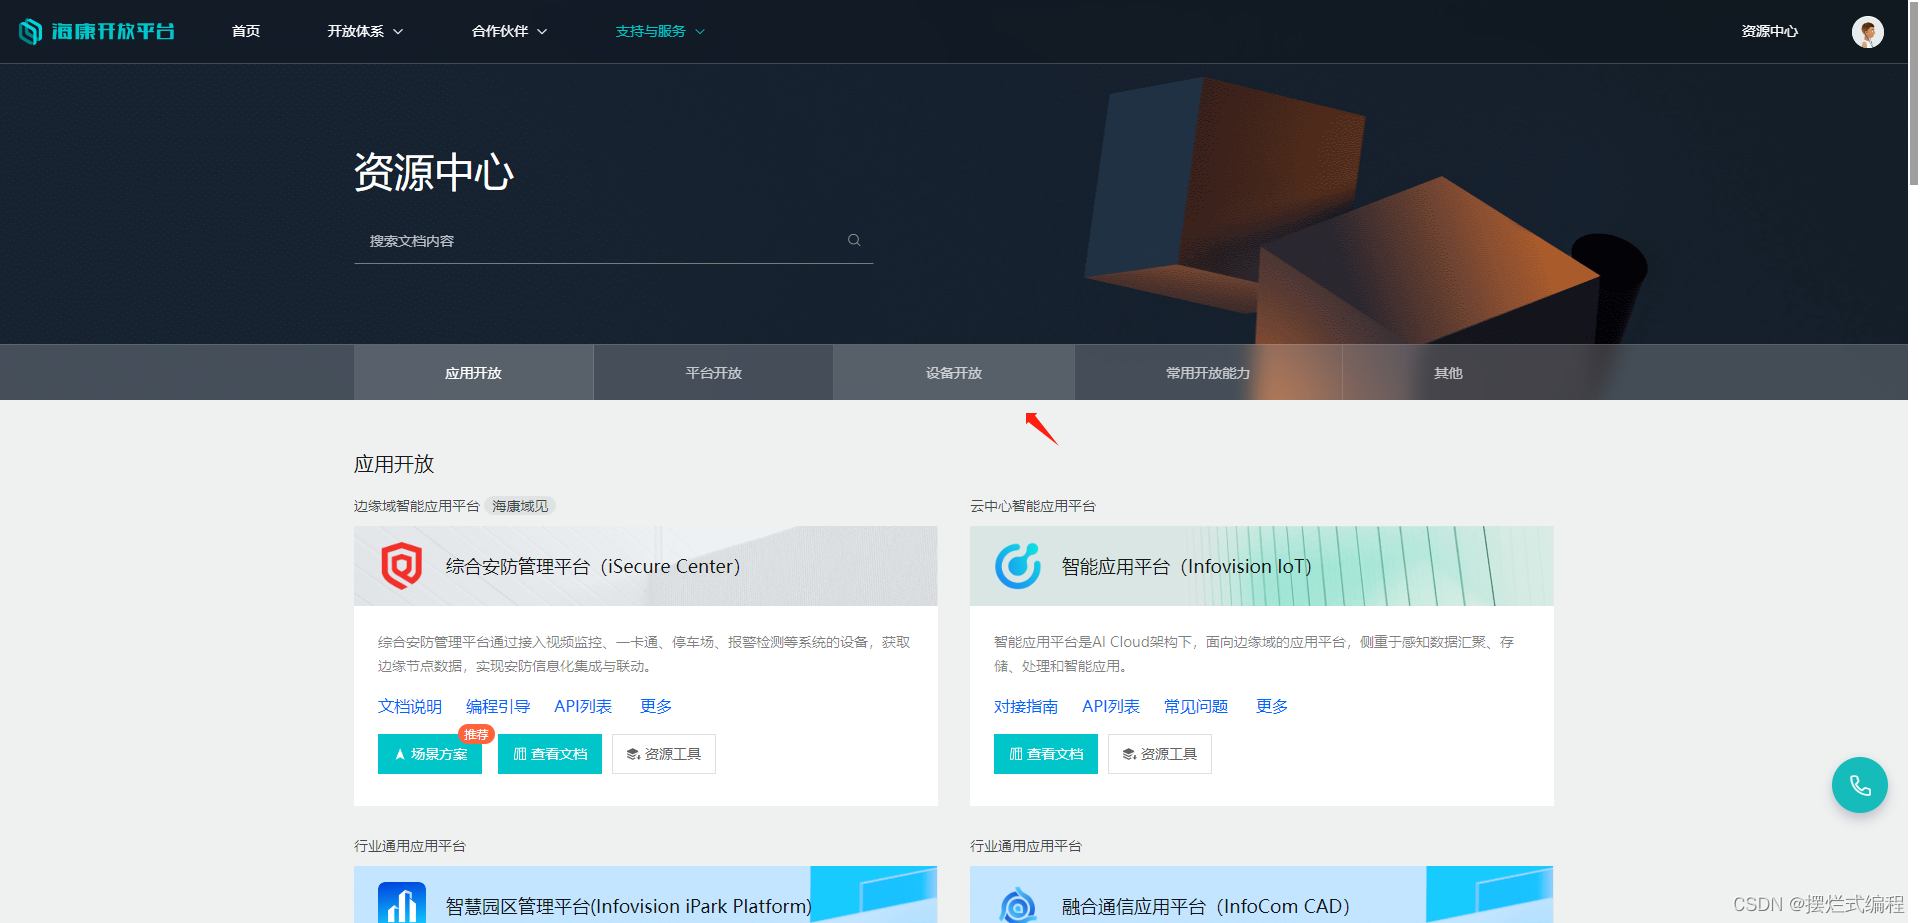This screenshot has width=1920, height=923.
Task: Select the 其他 tab
Action: click(1448, 373)
